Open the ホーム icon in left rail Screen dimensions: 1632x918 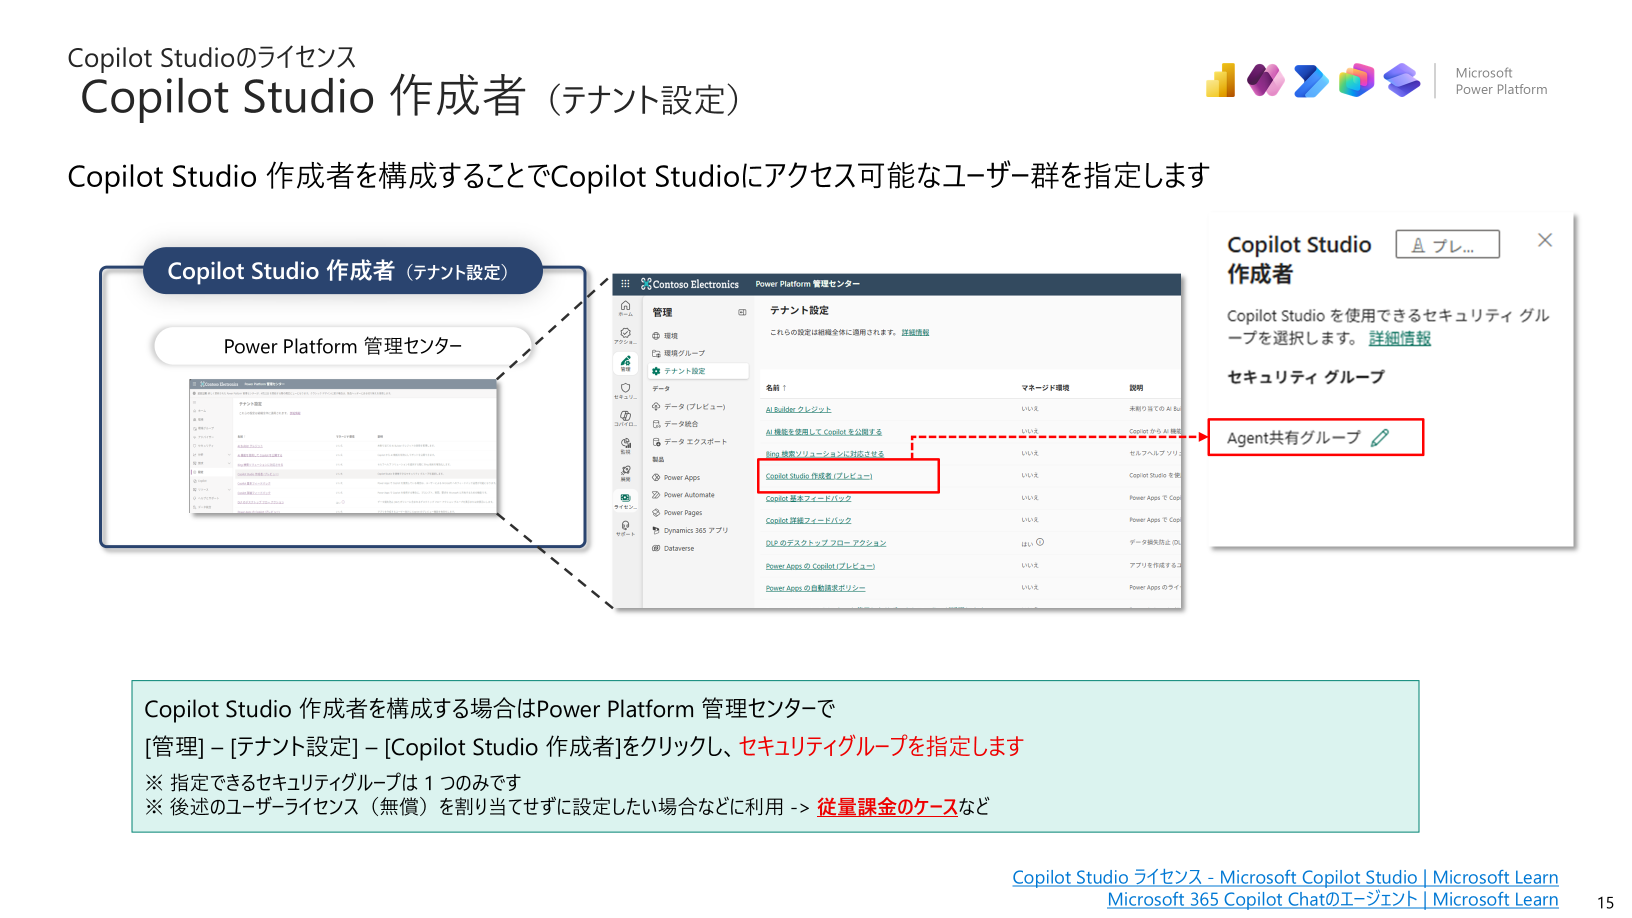point(625,308)
